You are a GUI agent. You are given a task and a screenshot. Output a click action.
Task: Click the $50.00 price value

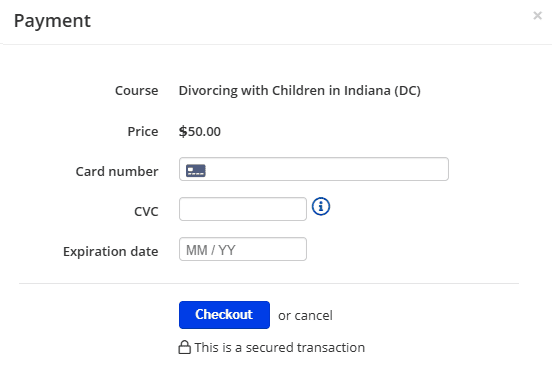(x=200, y=132)
